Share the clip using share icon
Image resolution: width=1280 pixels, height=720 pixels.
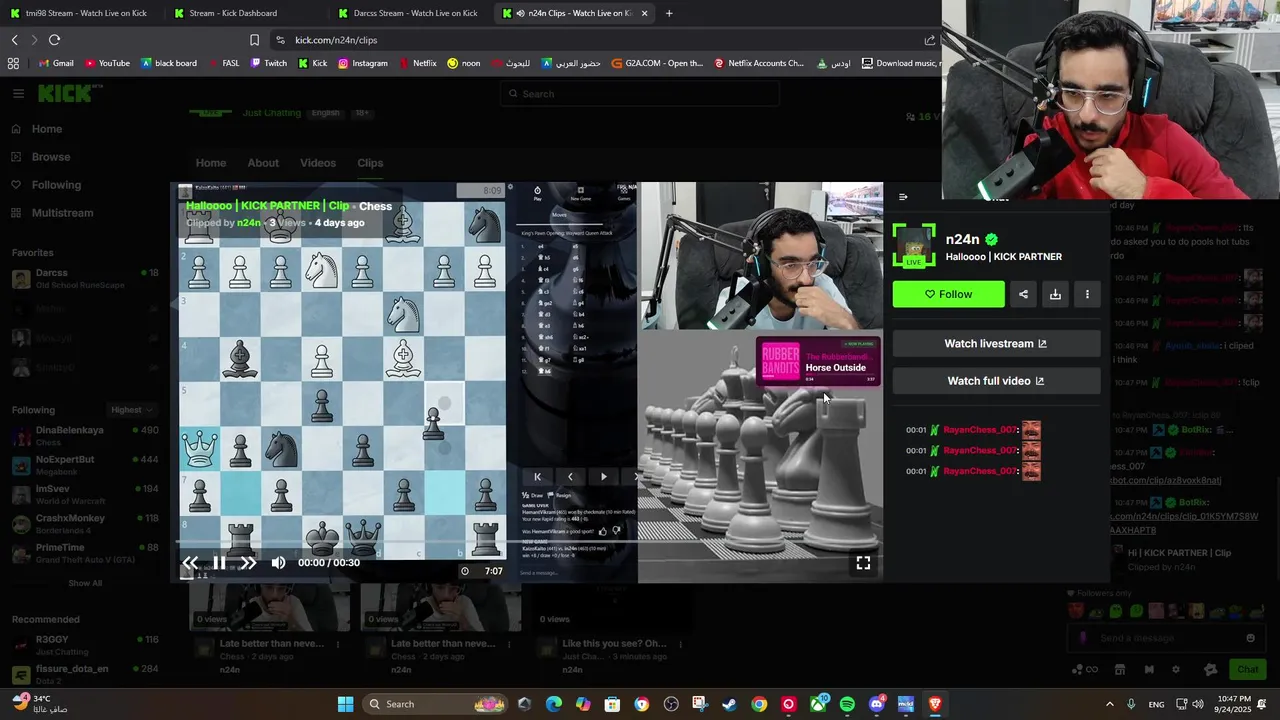click(x=1023, y=294)
